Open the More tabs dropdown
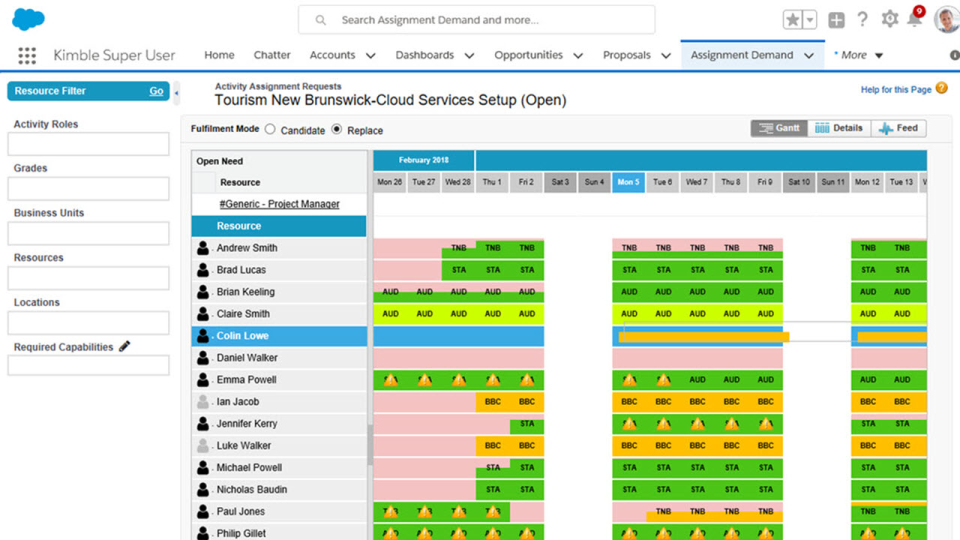 tap(859, 55)
